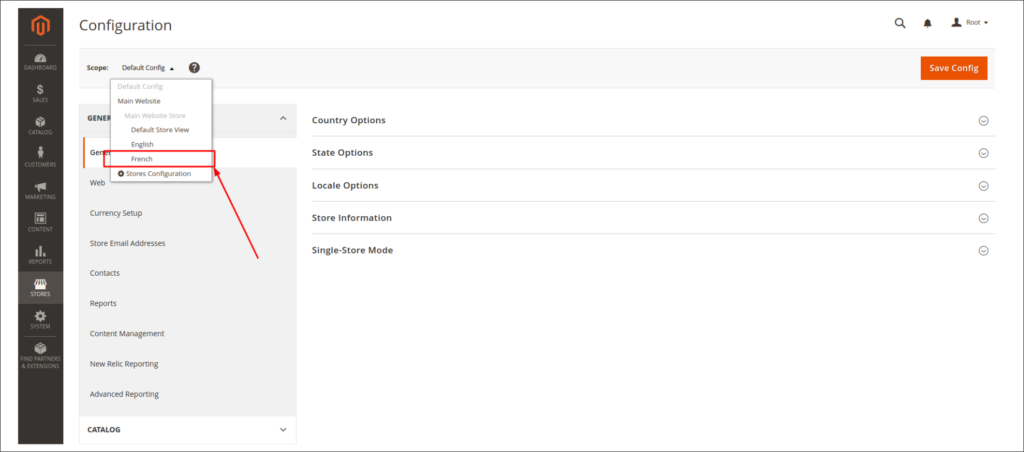Viewport: 1024px width, 452px height.
Task: Select Main Website in scope dropdown
Action: tap(139, 101)
